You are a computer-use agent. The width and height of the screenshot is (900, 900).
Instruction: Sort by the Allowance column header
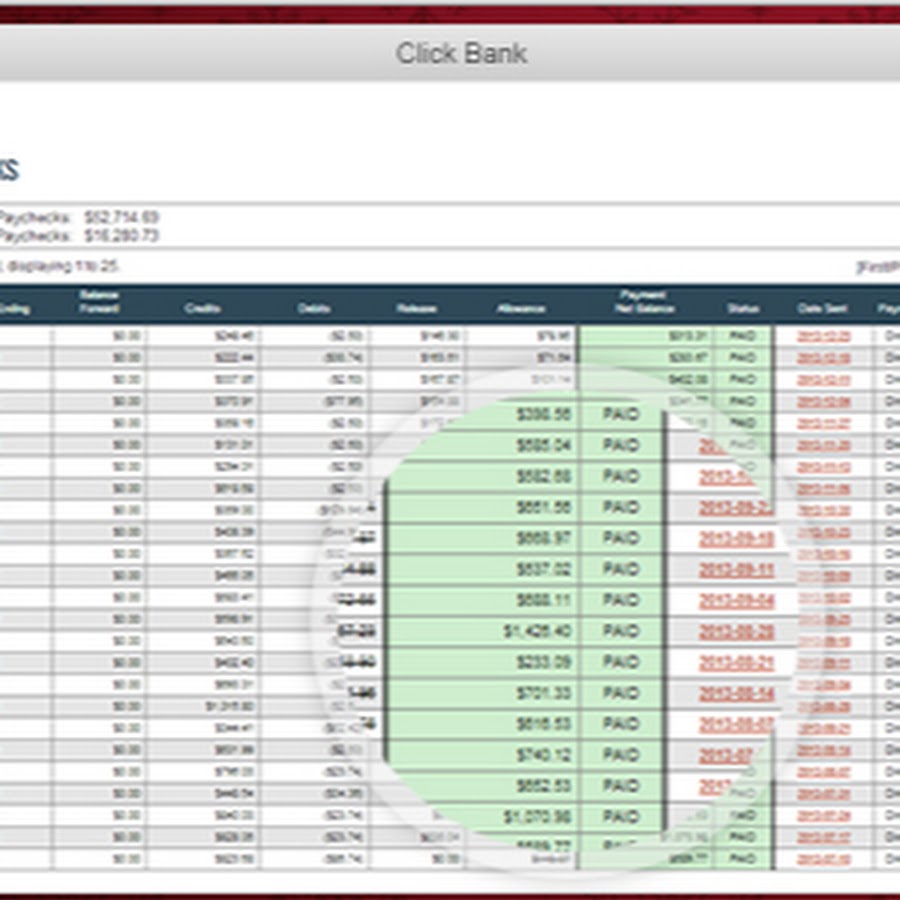coord(521,308)
